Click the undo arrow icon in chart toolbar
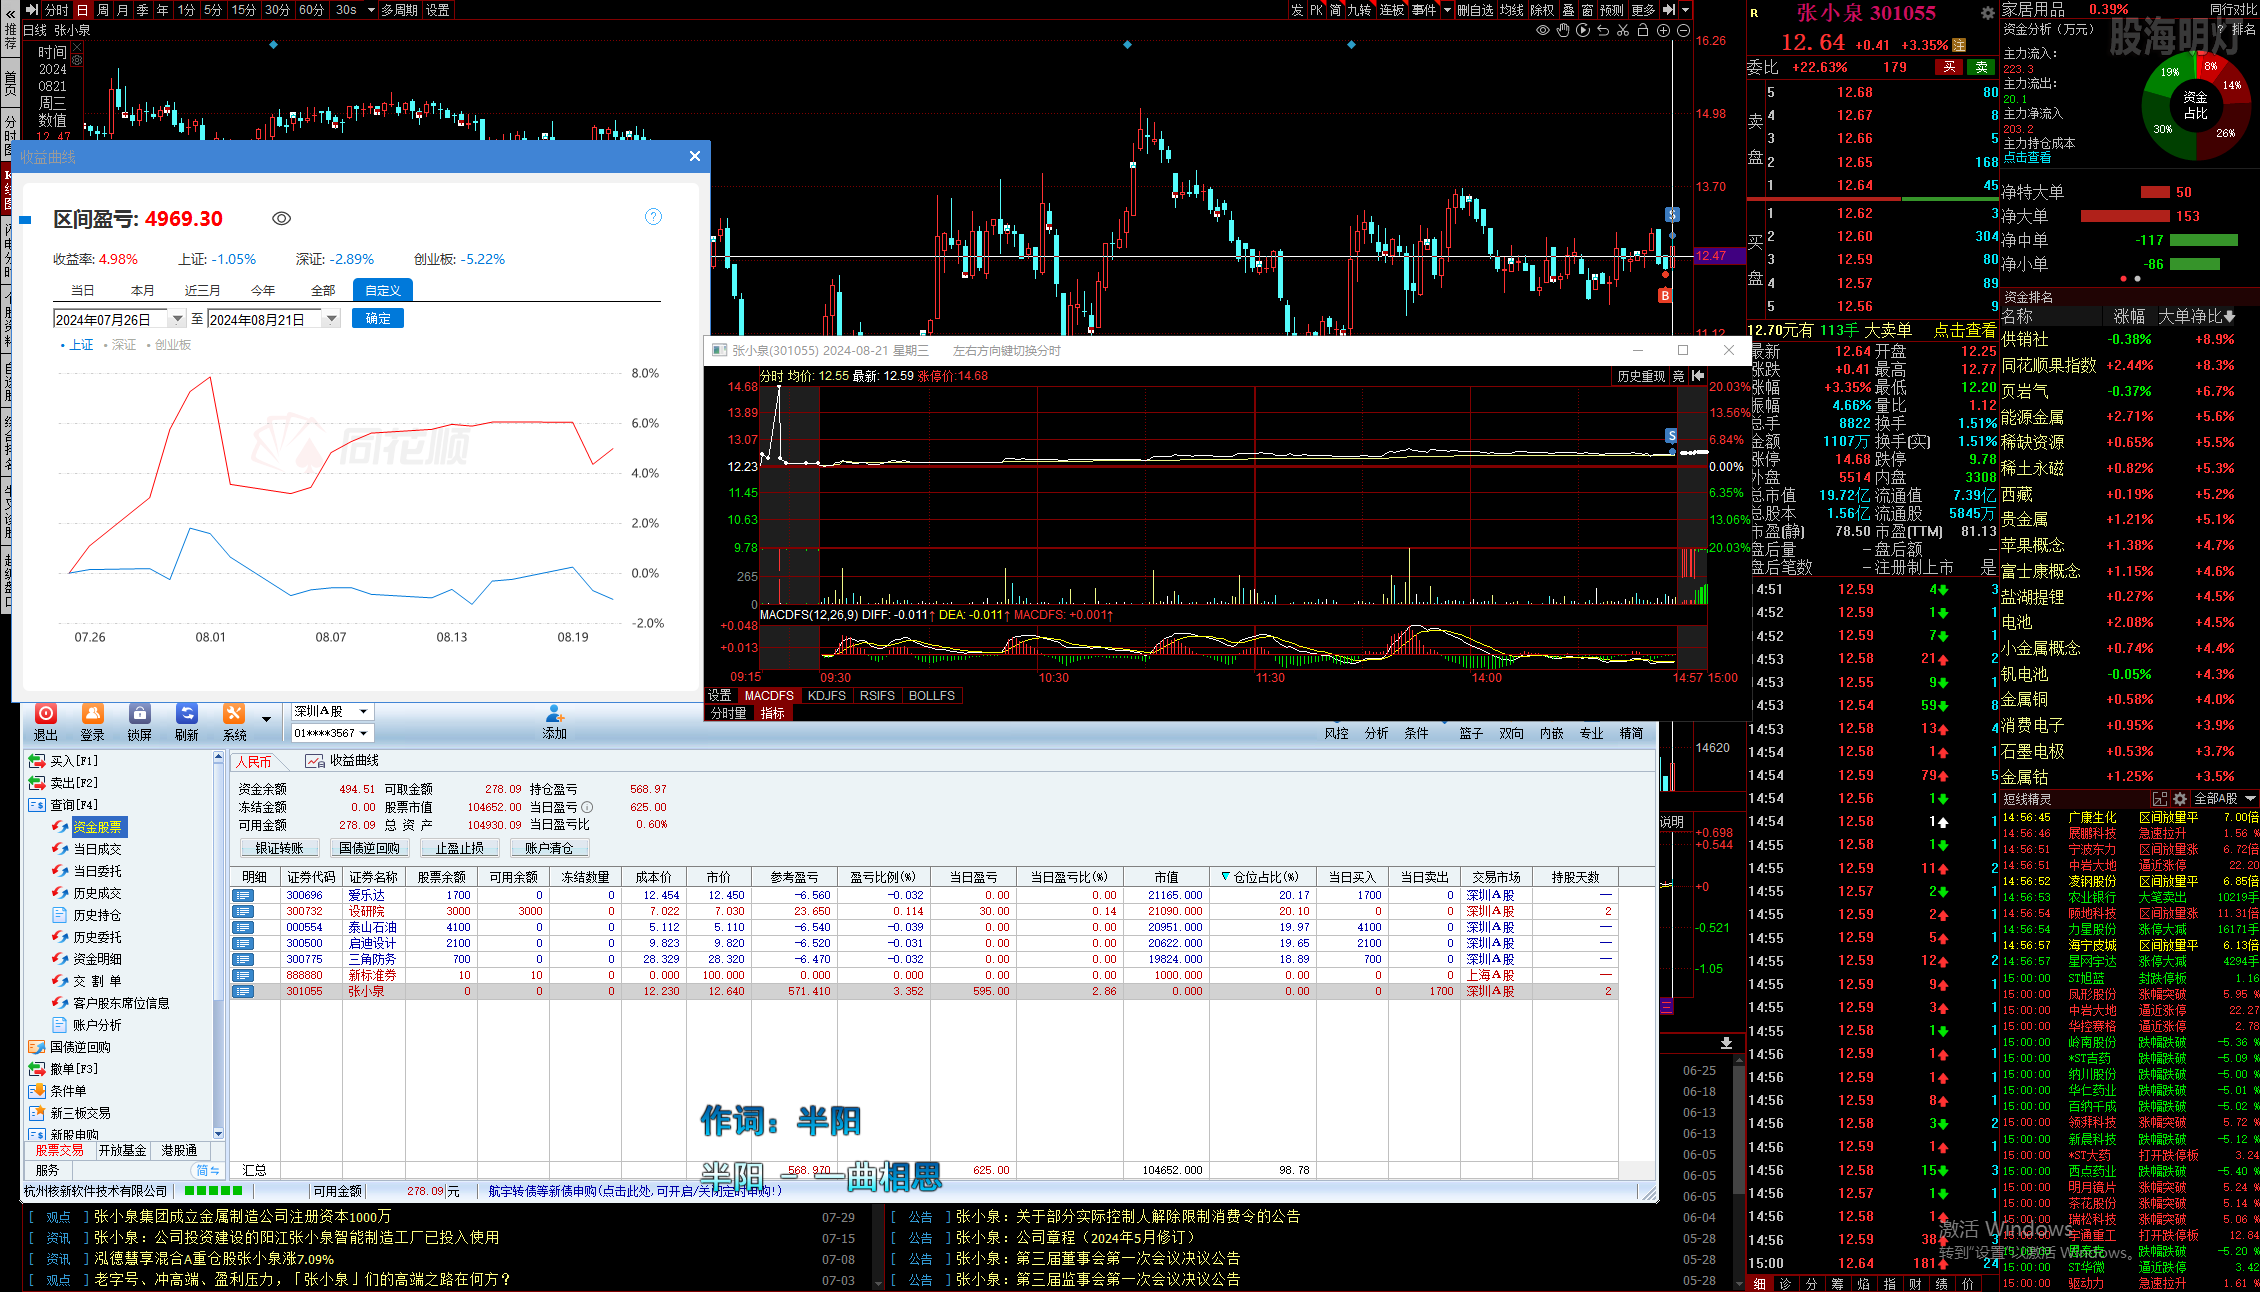Screen dimensions: 2260x1292 (1603, 30)
